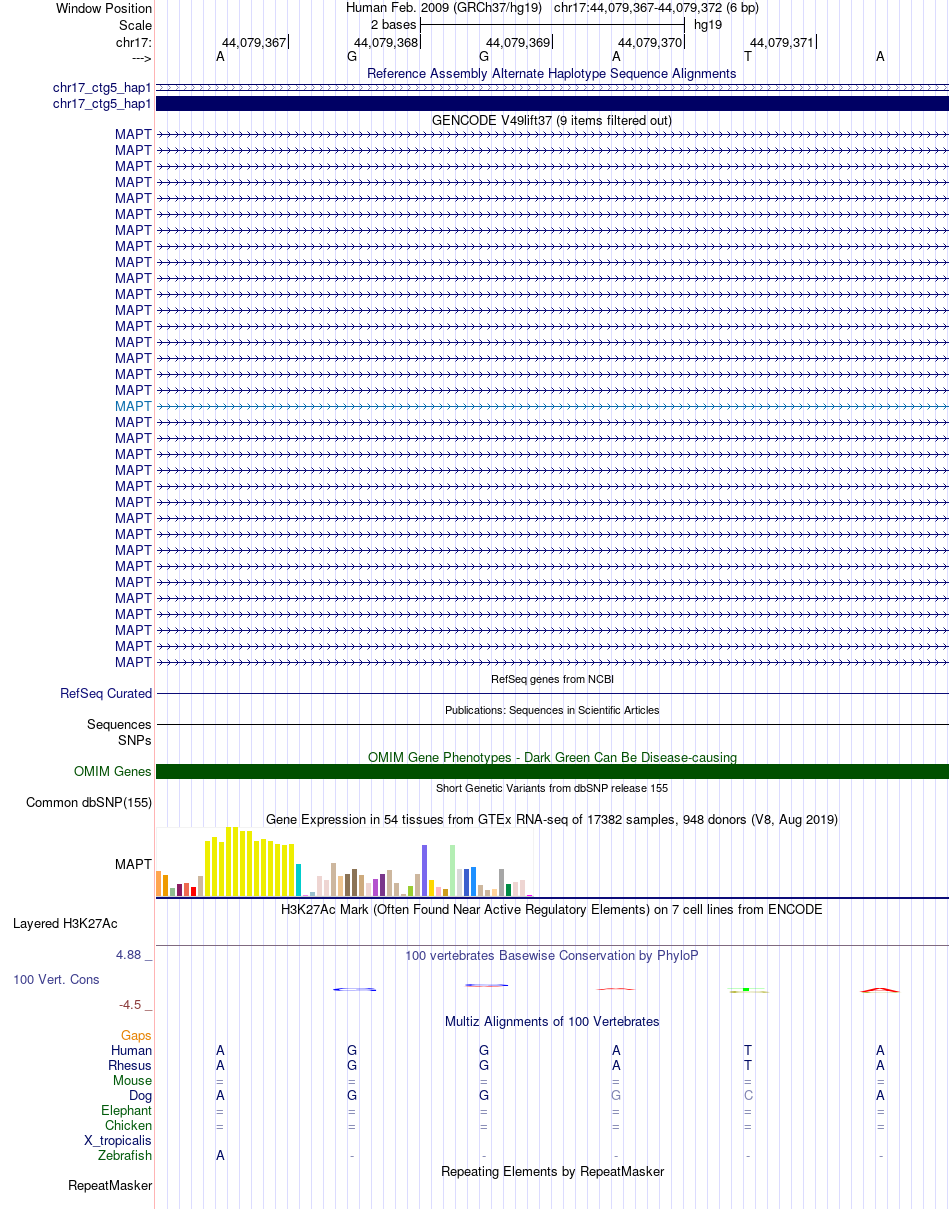Click the Zebrafish alignment row label

125,1155
